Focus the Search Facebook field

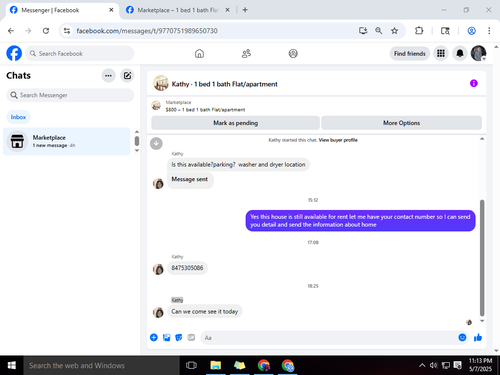pyautogui.click(x=80, y=53)
